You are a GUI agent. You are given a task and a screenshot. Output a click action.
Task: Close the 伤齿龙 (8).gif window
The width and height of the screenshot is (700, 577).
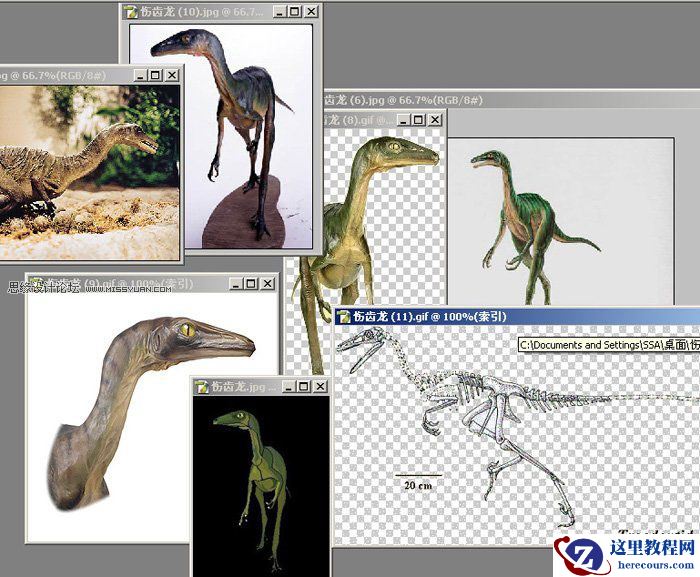pyautogui.click(x=435, y=120)
